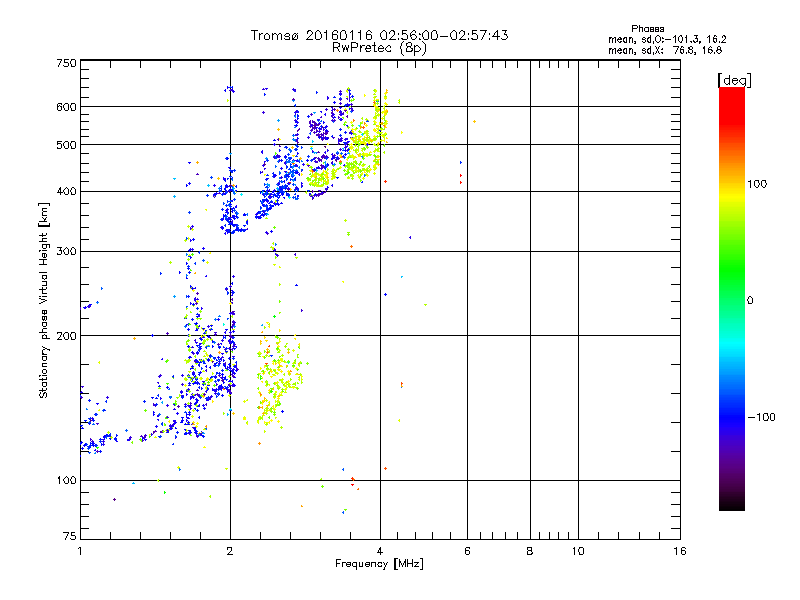Click the x-axis label '2'
The width and height of the screenshot is (800, 600).
pyautogui.click(x=230, y=551)
